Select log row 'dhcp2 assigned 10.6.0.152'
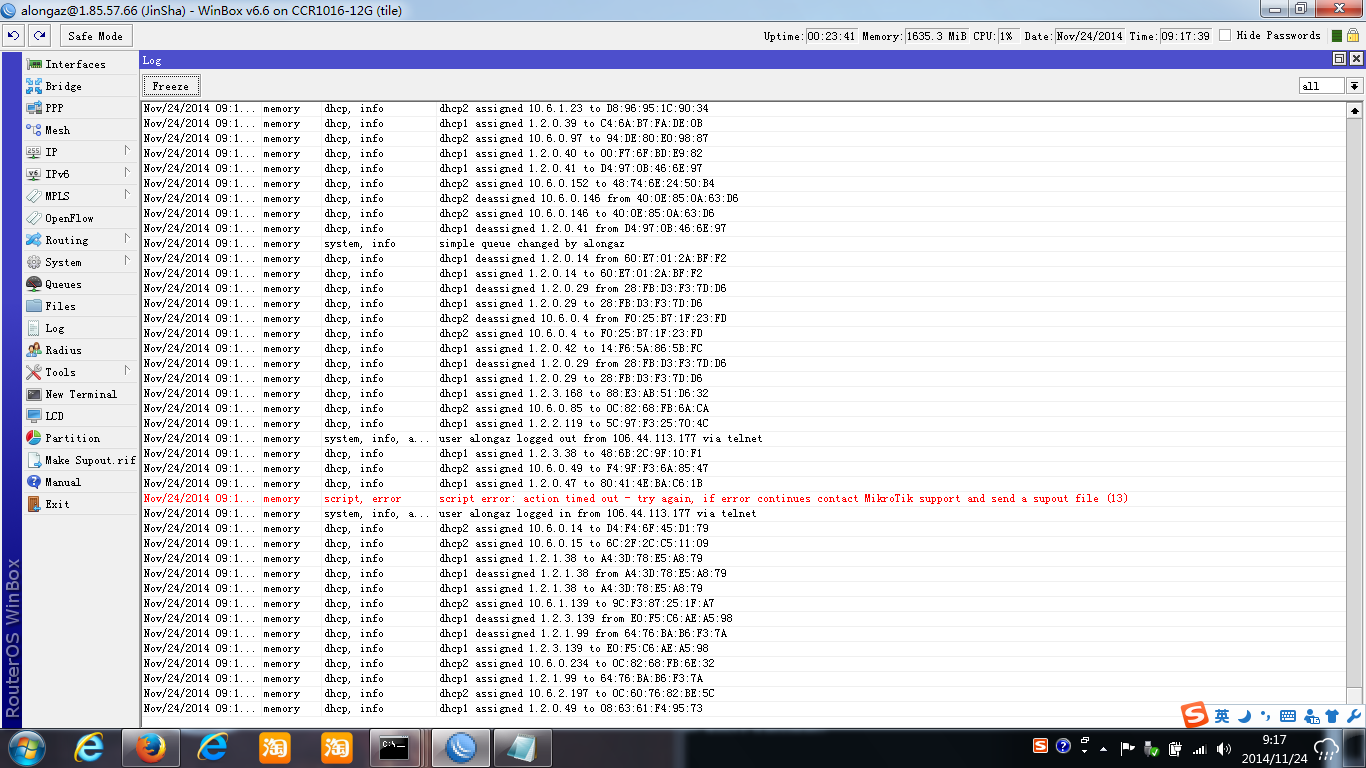The image size is (1366, 768). (744, 183)
